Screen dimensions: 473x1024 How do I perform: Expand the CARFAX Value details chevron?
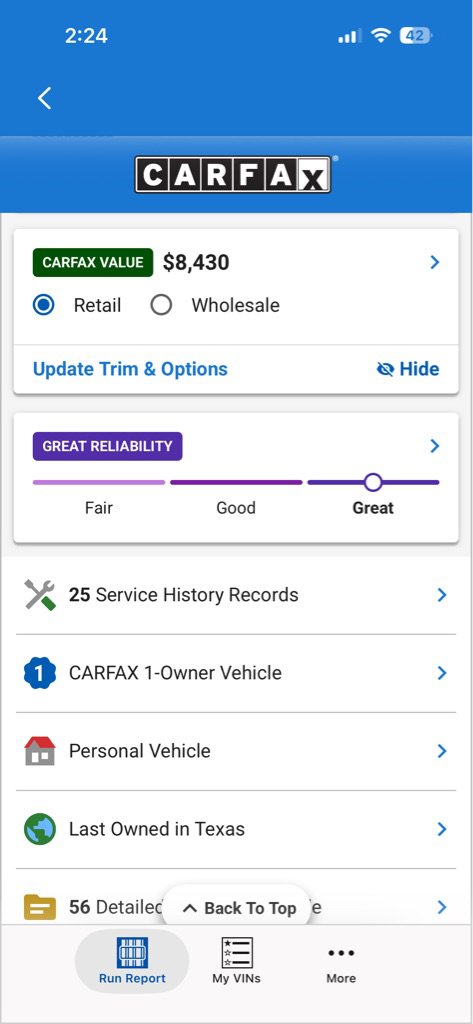435,263
